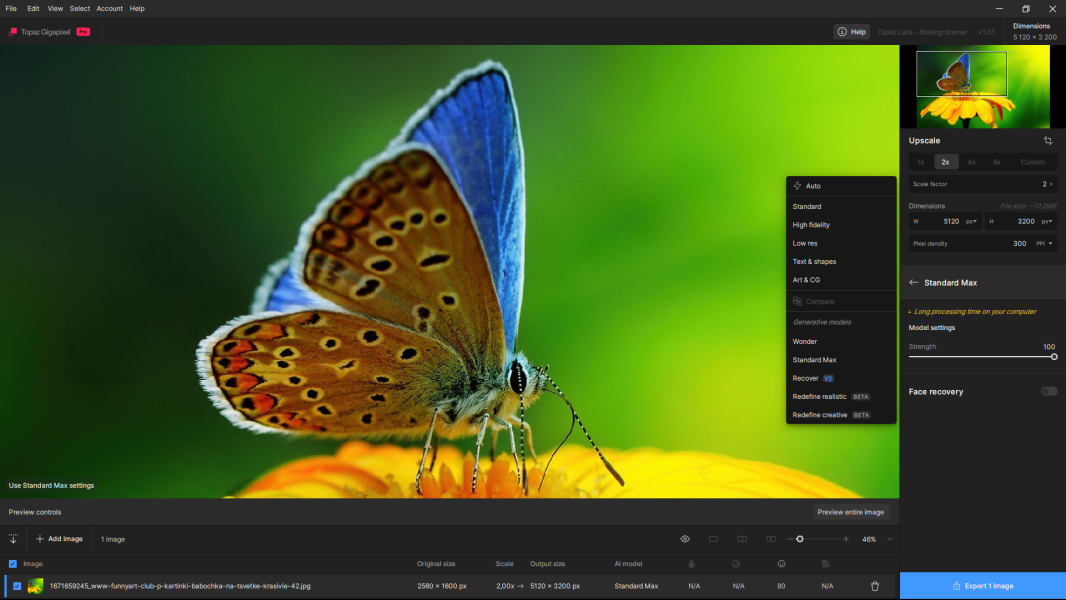Choose High fidelity from the model list
This screenshot has height=600, width=1066.
click(x=811, y=225)
